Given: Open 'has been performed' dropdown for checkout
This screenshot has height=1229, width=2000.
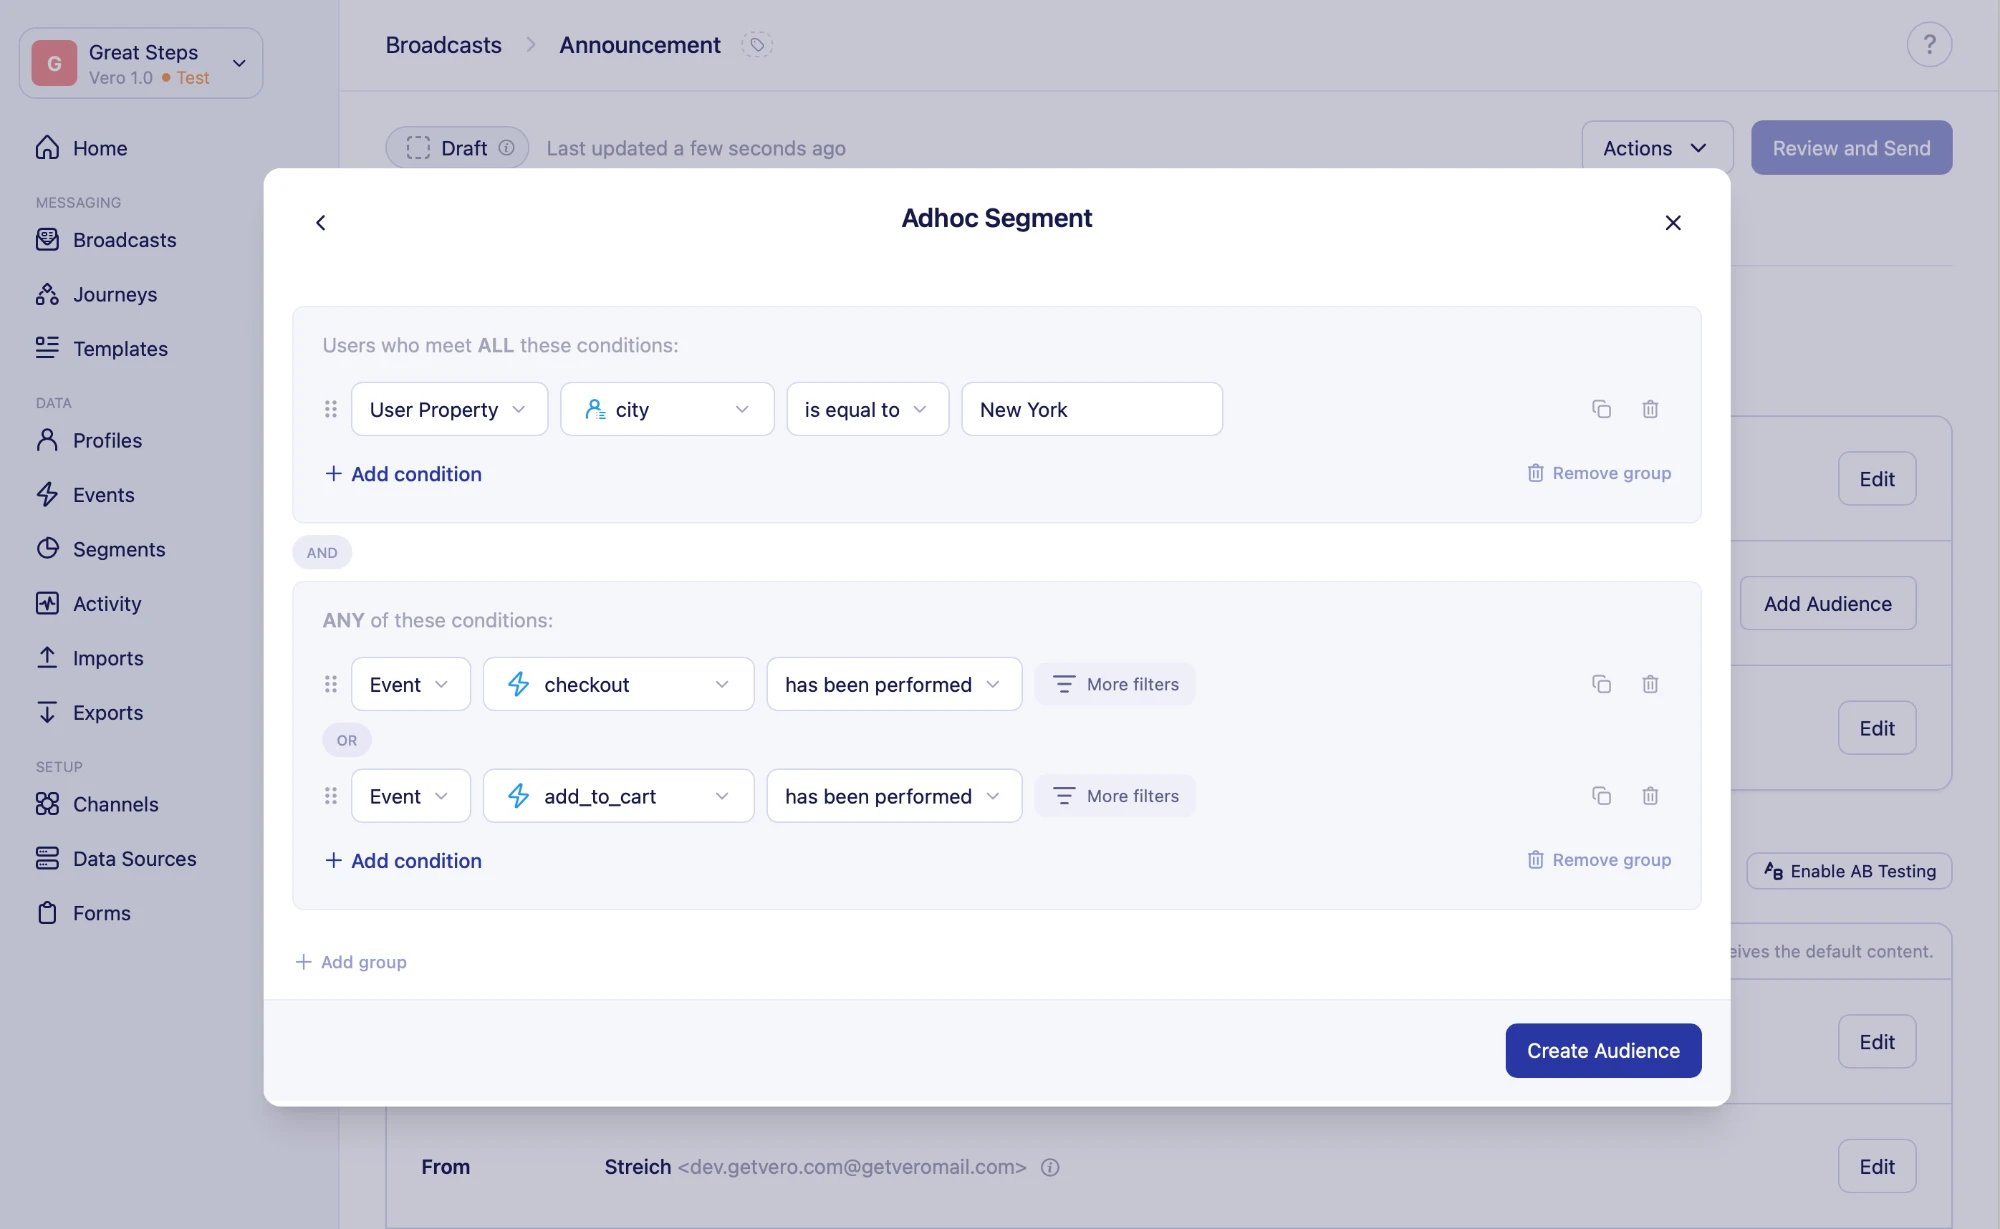Looking at the screenshot, I should (894, 684).
